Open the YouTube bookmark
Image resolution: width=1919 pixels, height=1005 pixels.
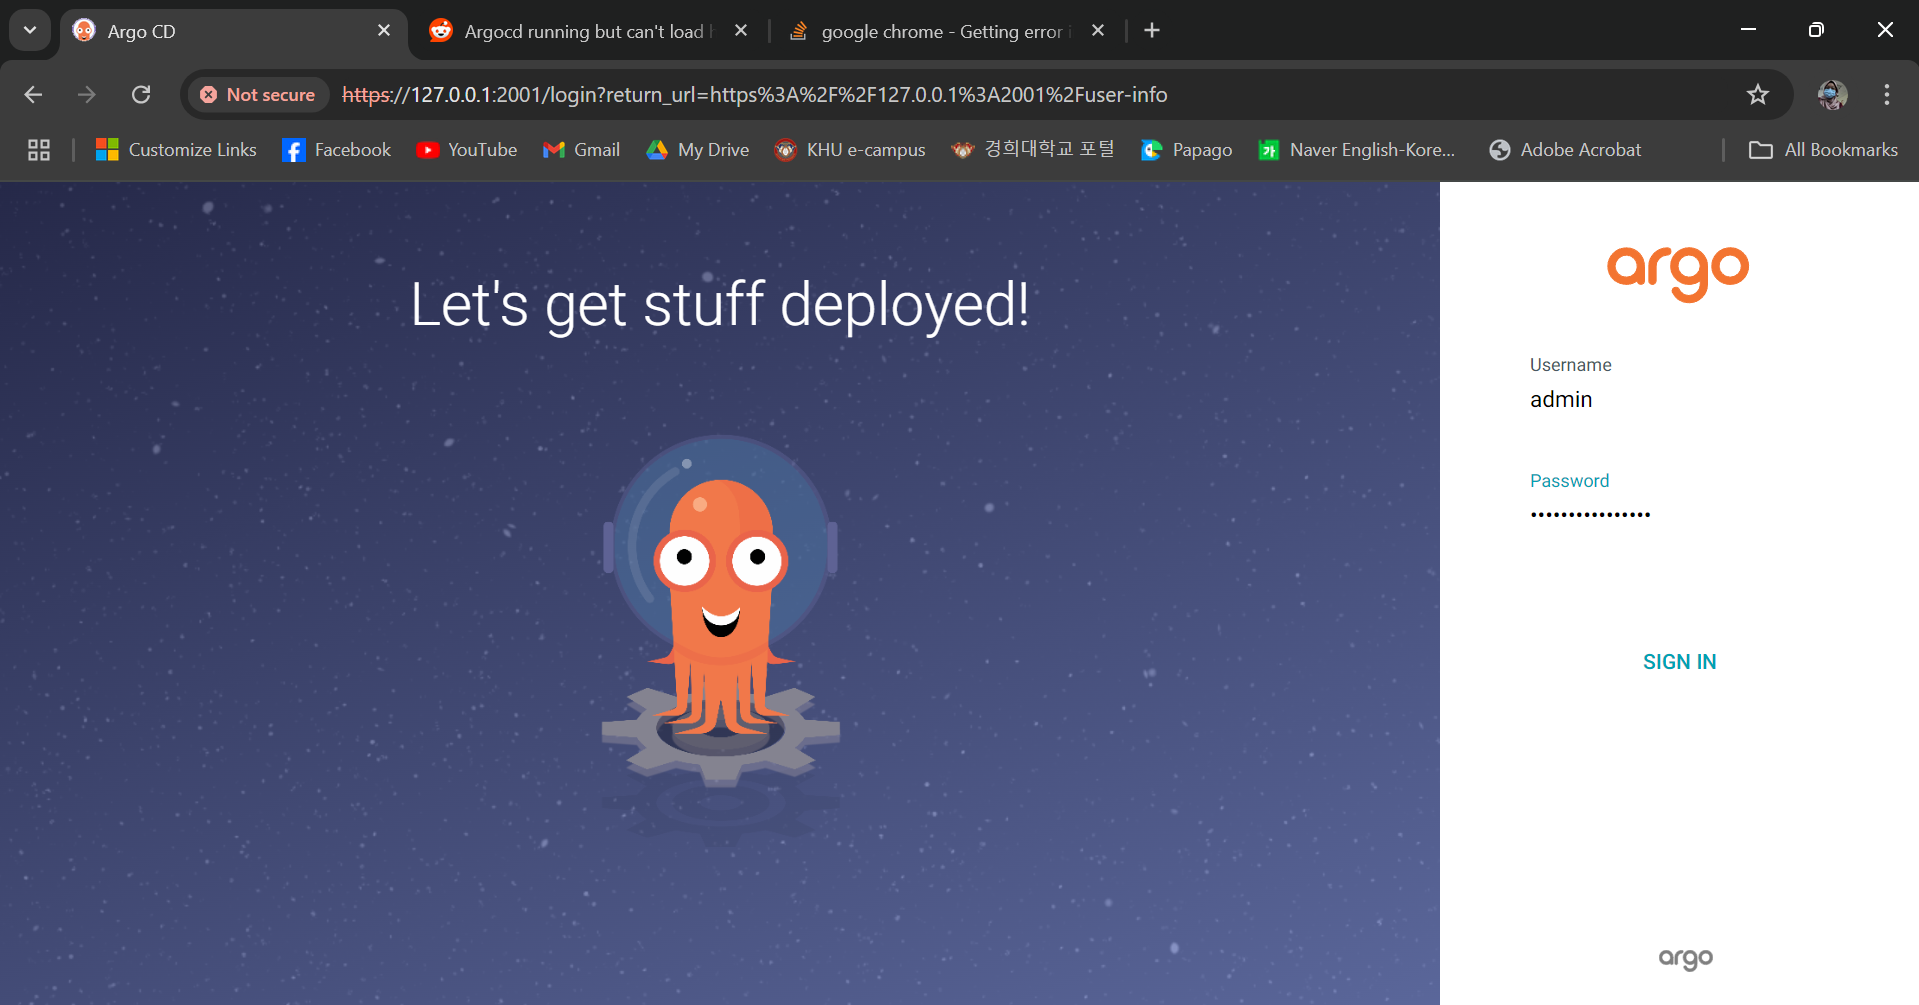(467, 150)
